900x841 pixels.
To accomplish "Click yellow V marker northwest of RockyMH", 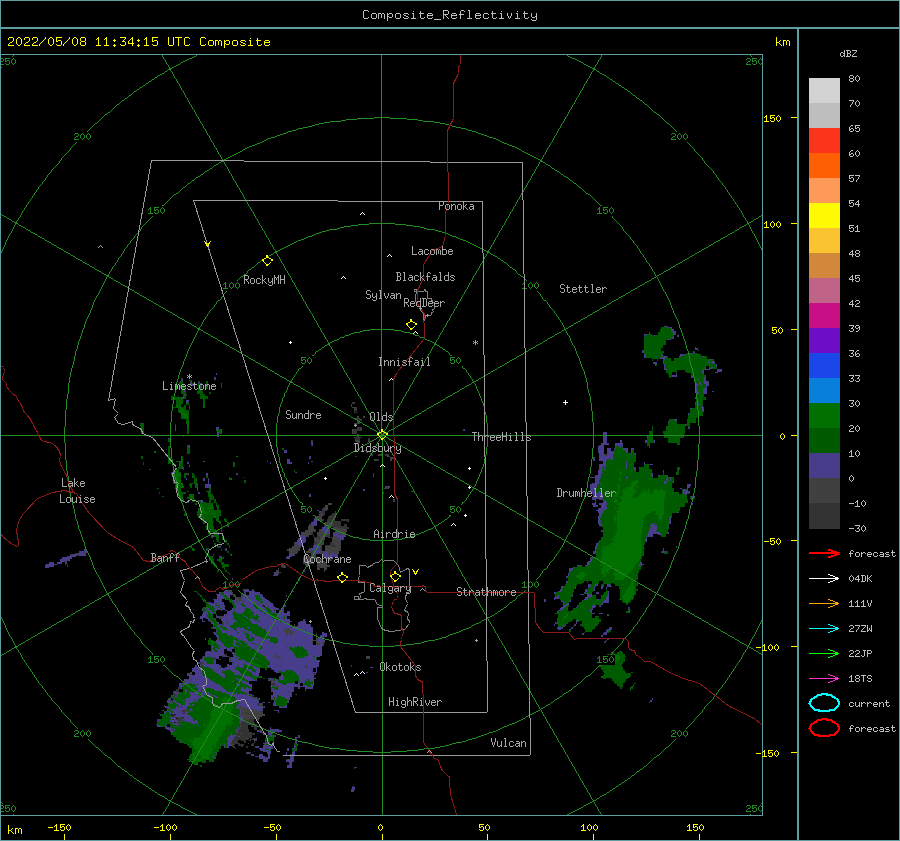I will (x=208, y=244).
